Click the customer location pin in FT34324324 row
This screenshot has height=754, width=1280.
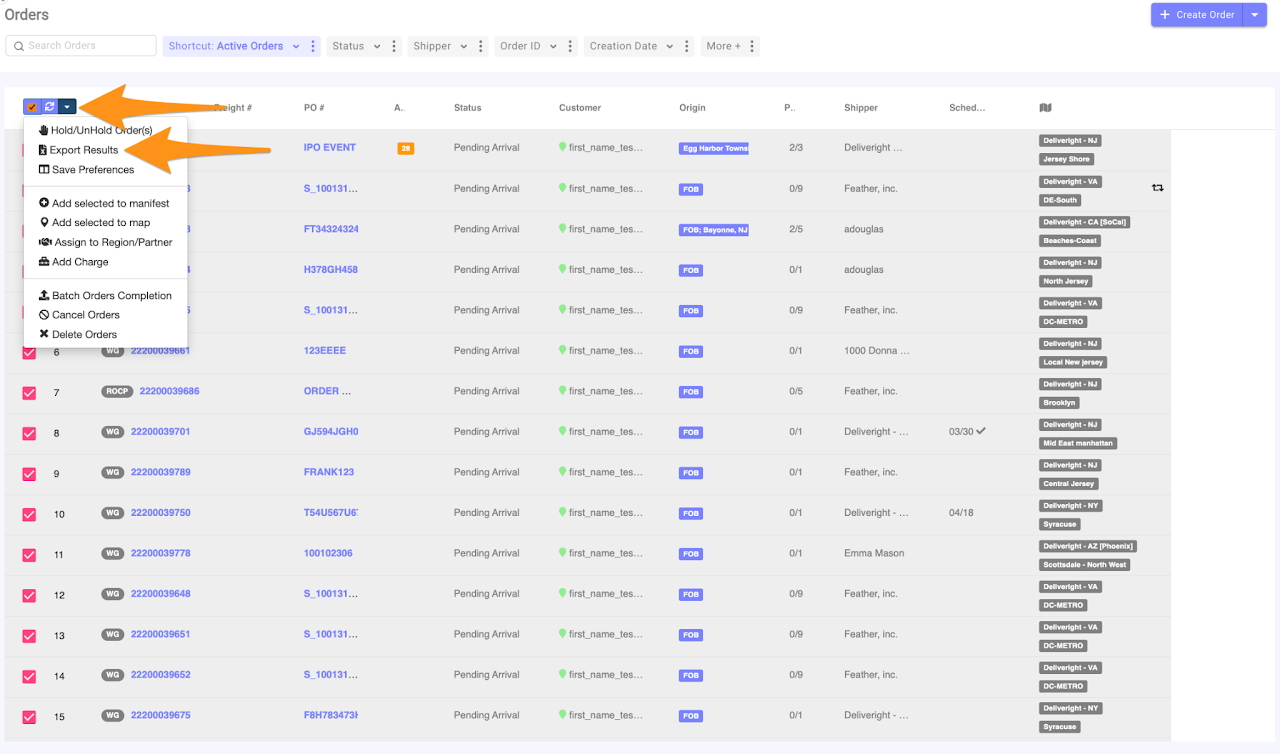click(x=562, y=229)
